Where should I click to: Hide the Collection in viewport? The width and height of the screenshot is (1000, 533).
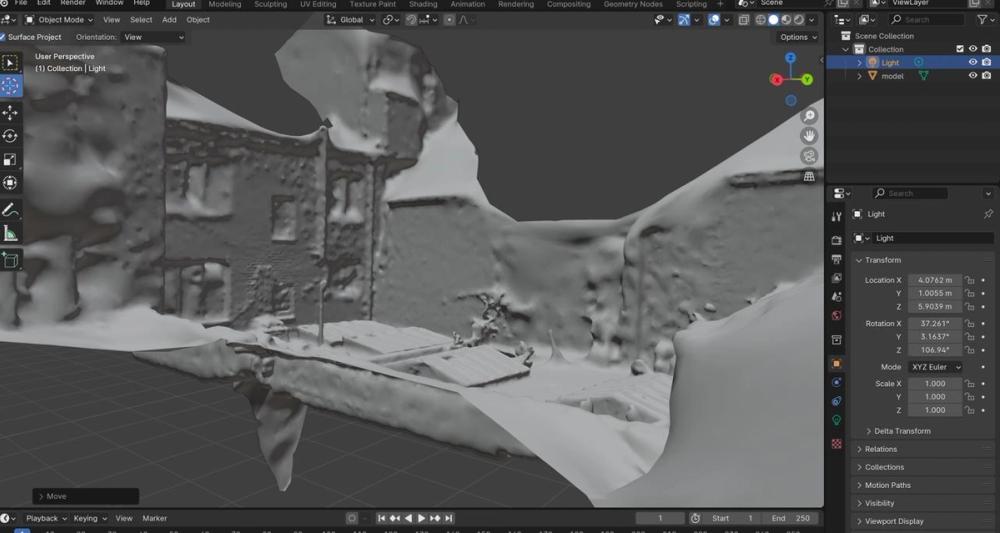point(973,49)
